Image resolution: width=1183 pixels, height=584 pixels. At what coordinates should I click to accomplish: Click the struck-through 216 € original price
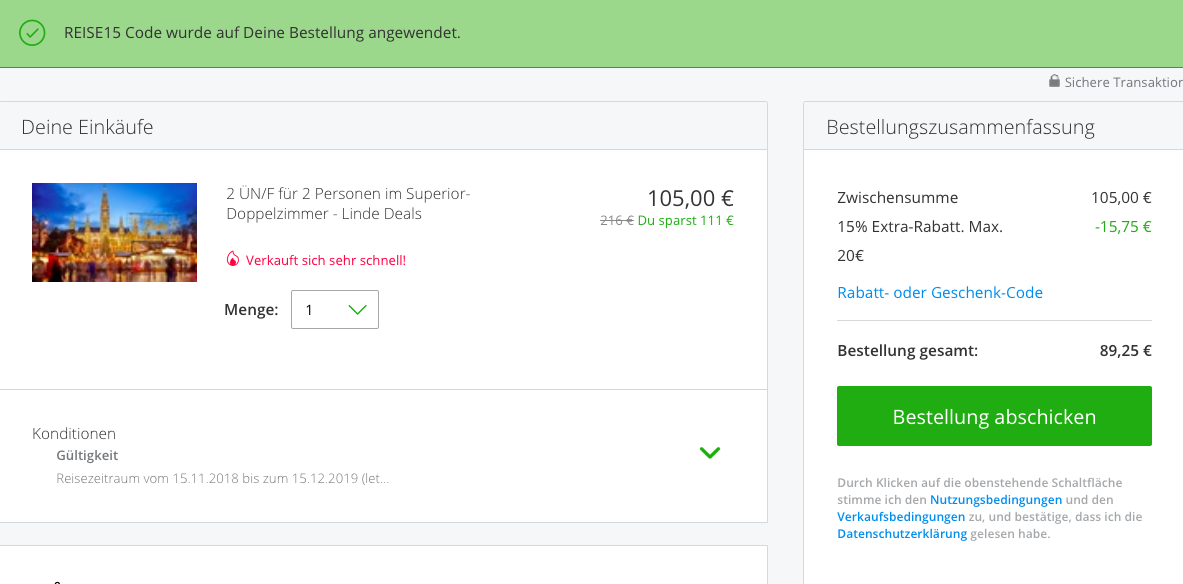pos(616,220)
